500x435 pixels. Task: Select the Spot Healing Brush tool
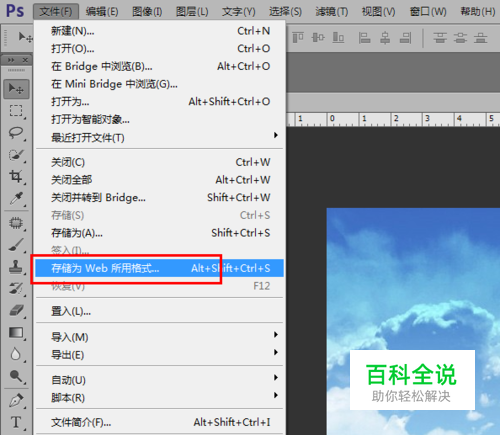tap(16, 223)
